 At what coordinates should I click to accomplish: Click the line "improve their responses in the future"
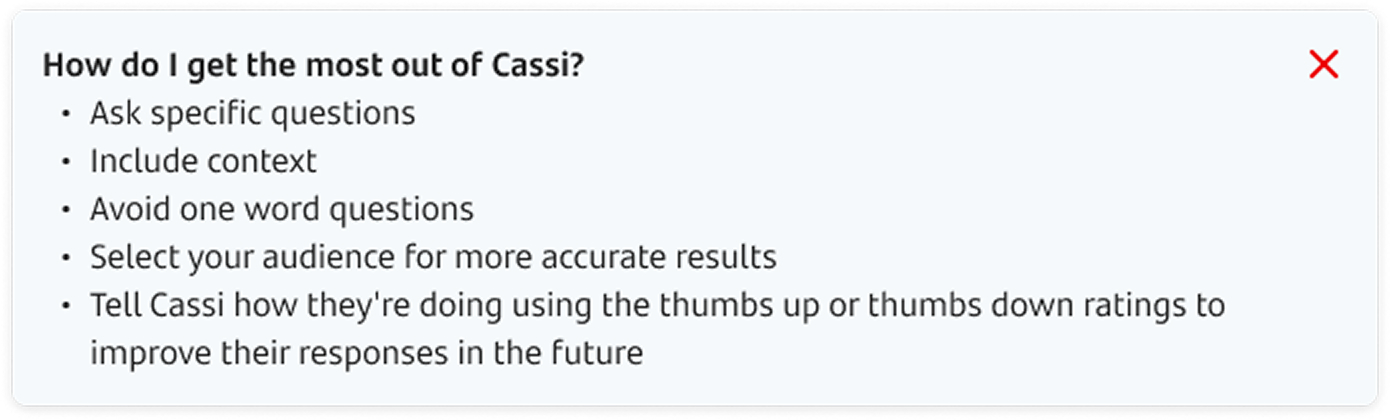coord(366,353)
